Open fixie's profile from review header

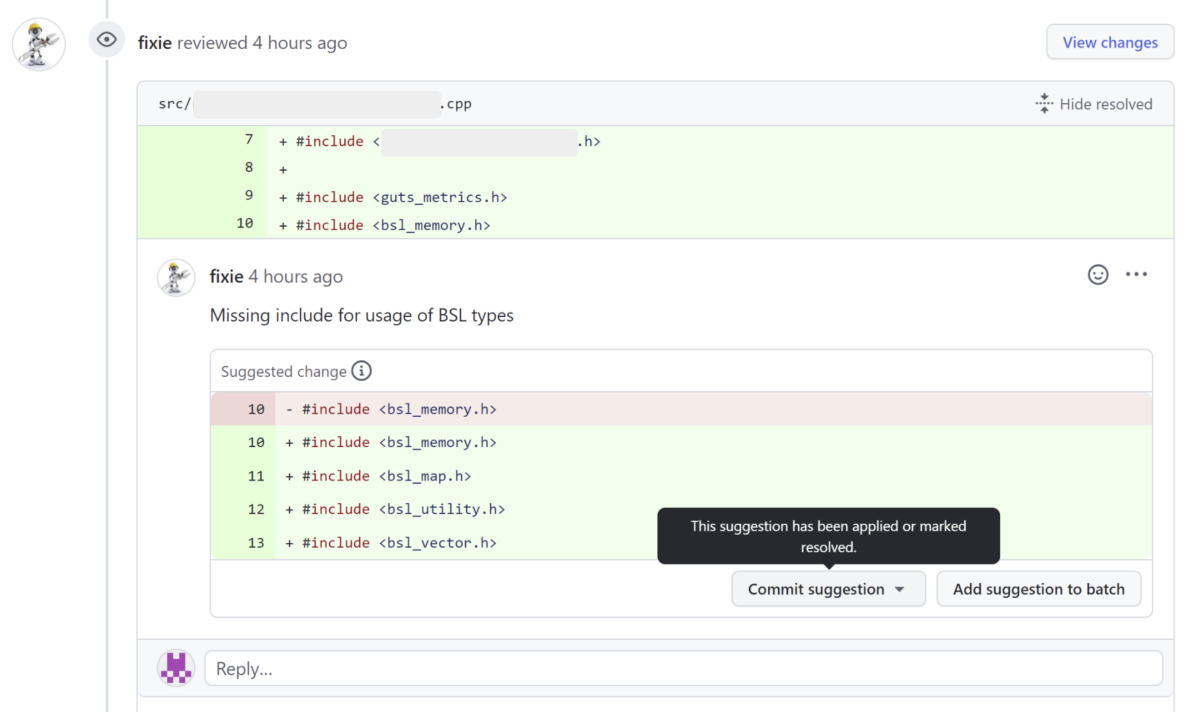155,43
